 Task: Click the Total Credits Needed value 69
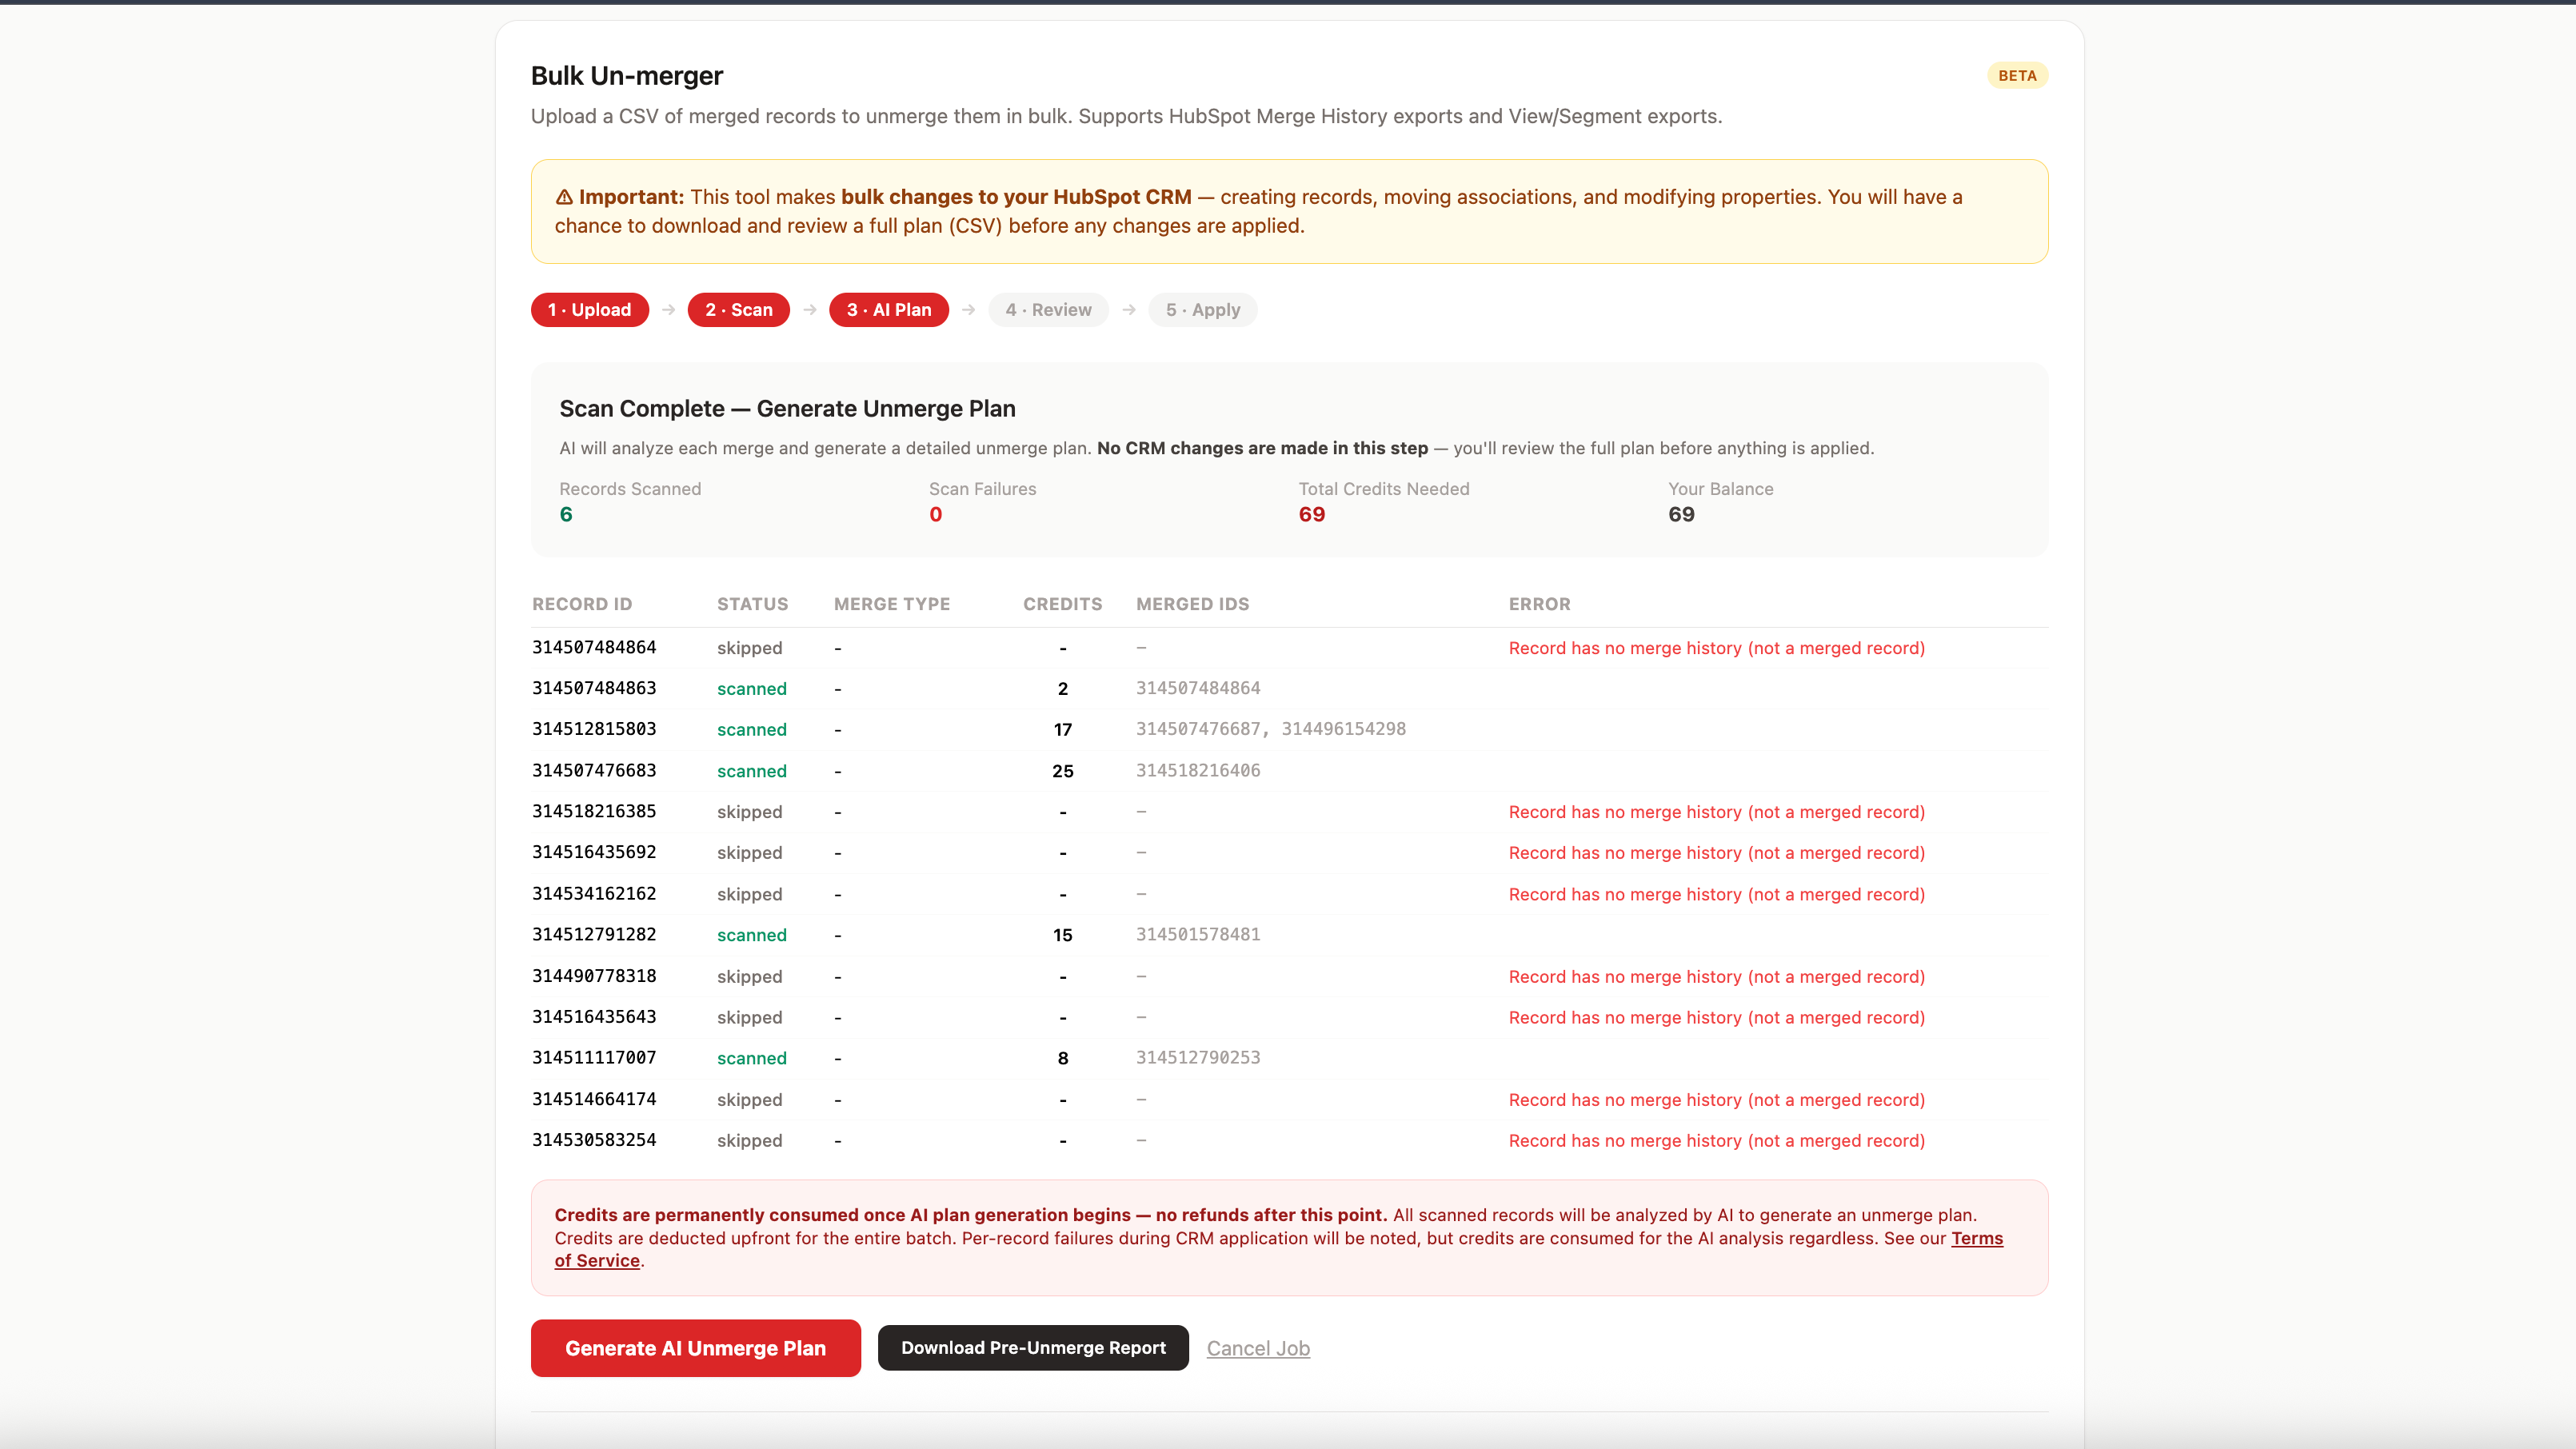point(1311,514)
